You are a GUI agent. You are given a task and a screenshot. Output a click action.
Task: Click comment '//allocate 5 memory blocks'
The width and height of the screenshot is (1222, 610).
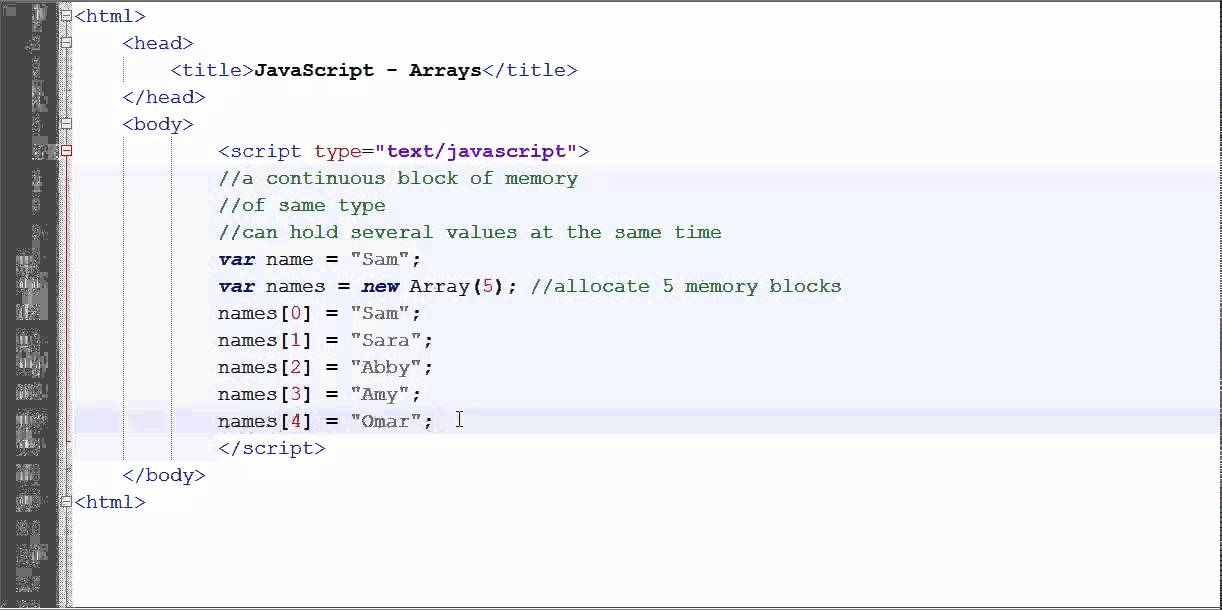687,286
